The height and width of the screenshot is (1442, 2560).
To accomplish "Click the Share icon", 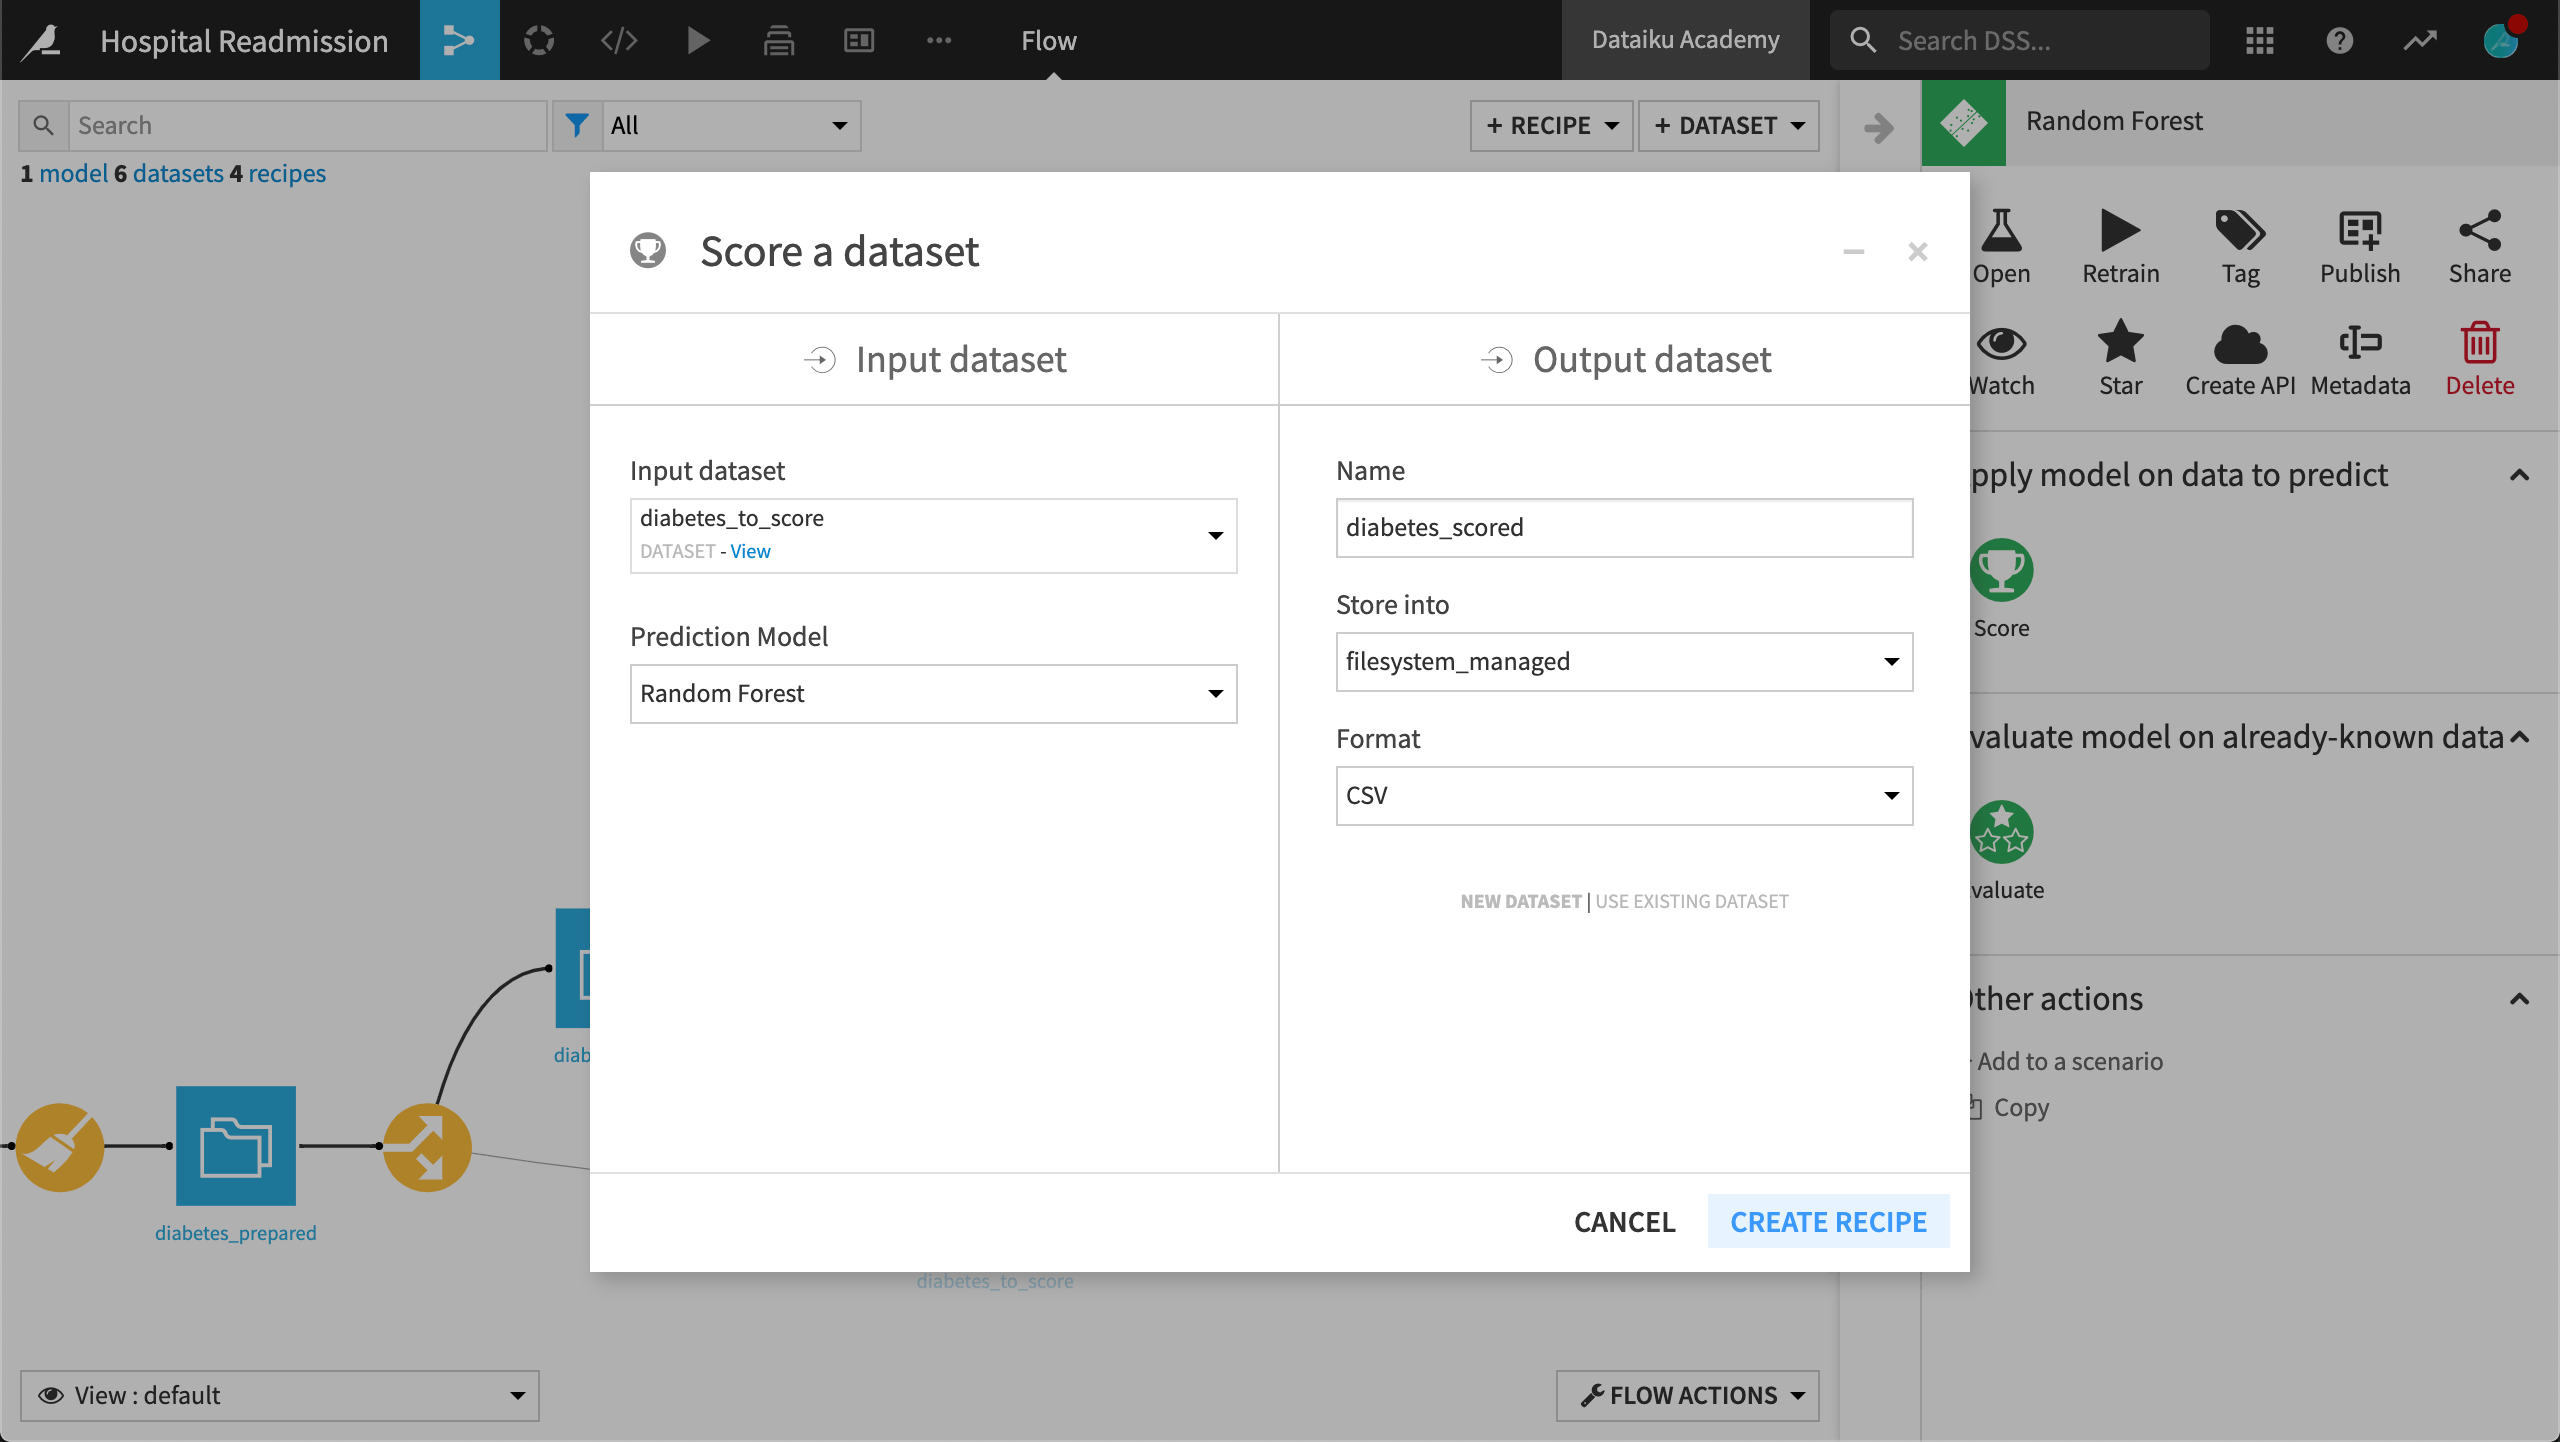I will (2480, 231).
